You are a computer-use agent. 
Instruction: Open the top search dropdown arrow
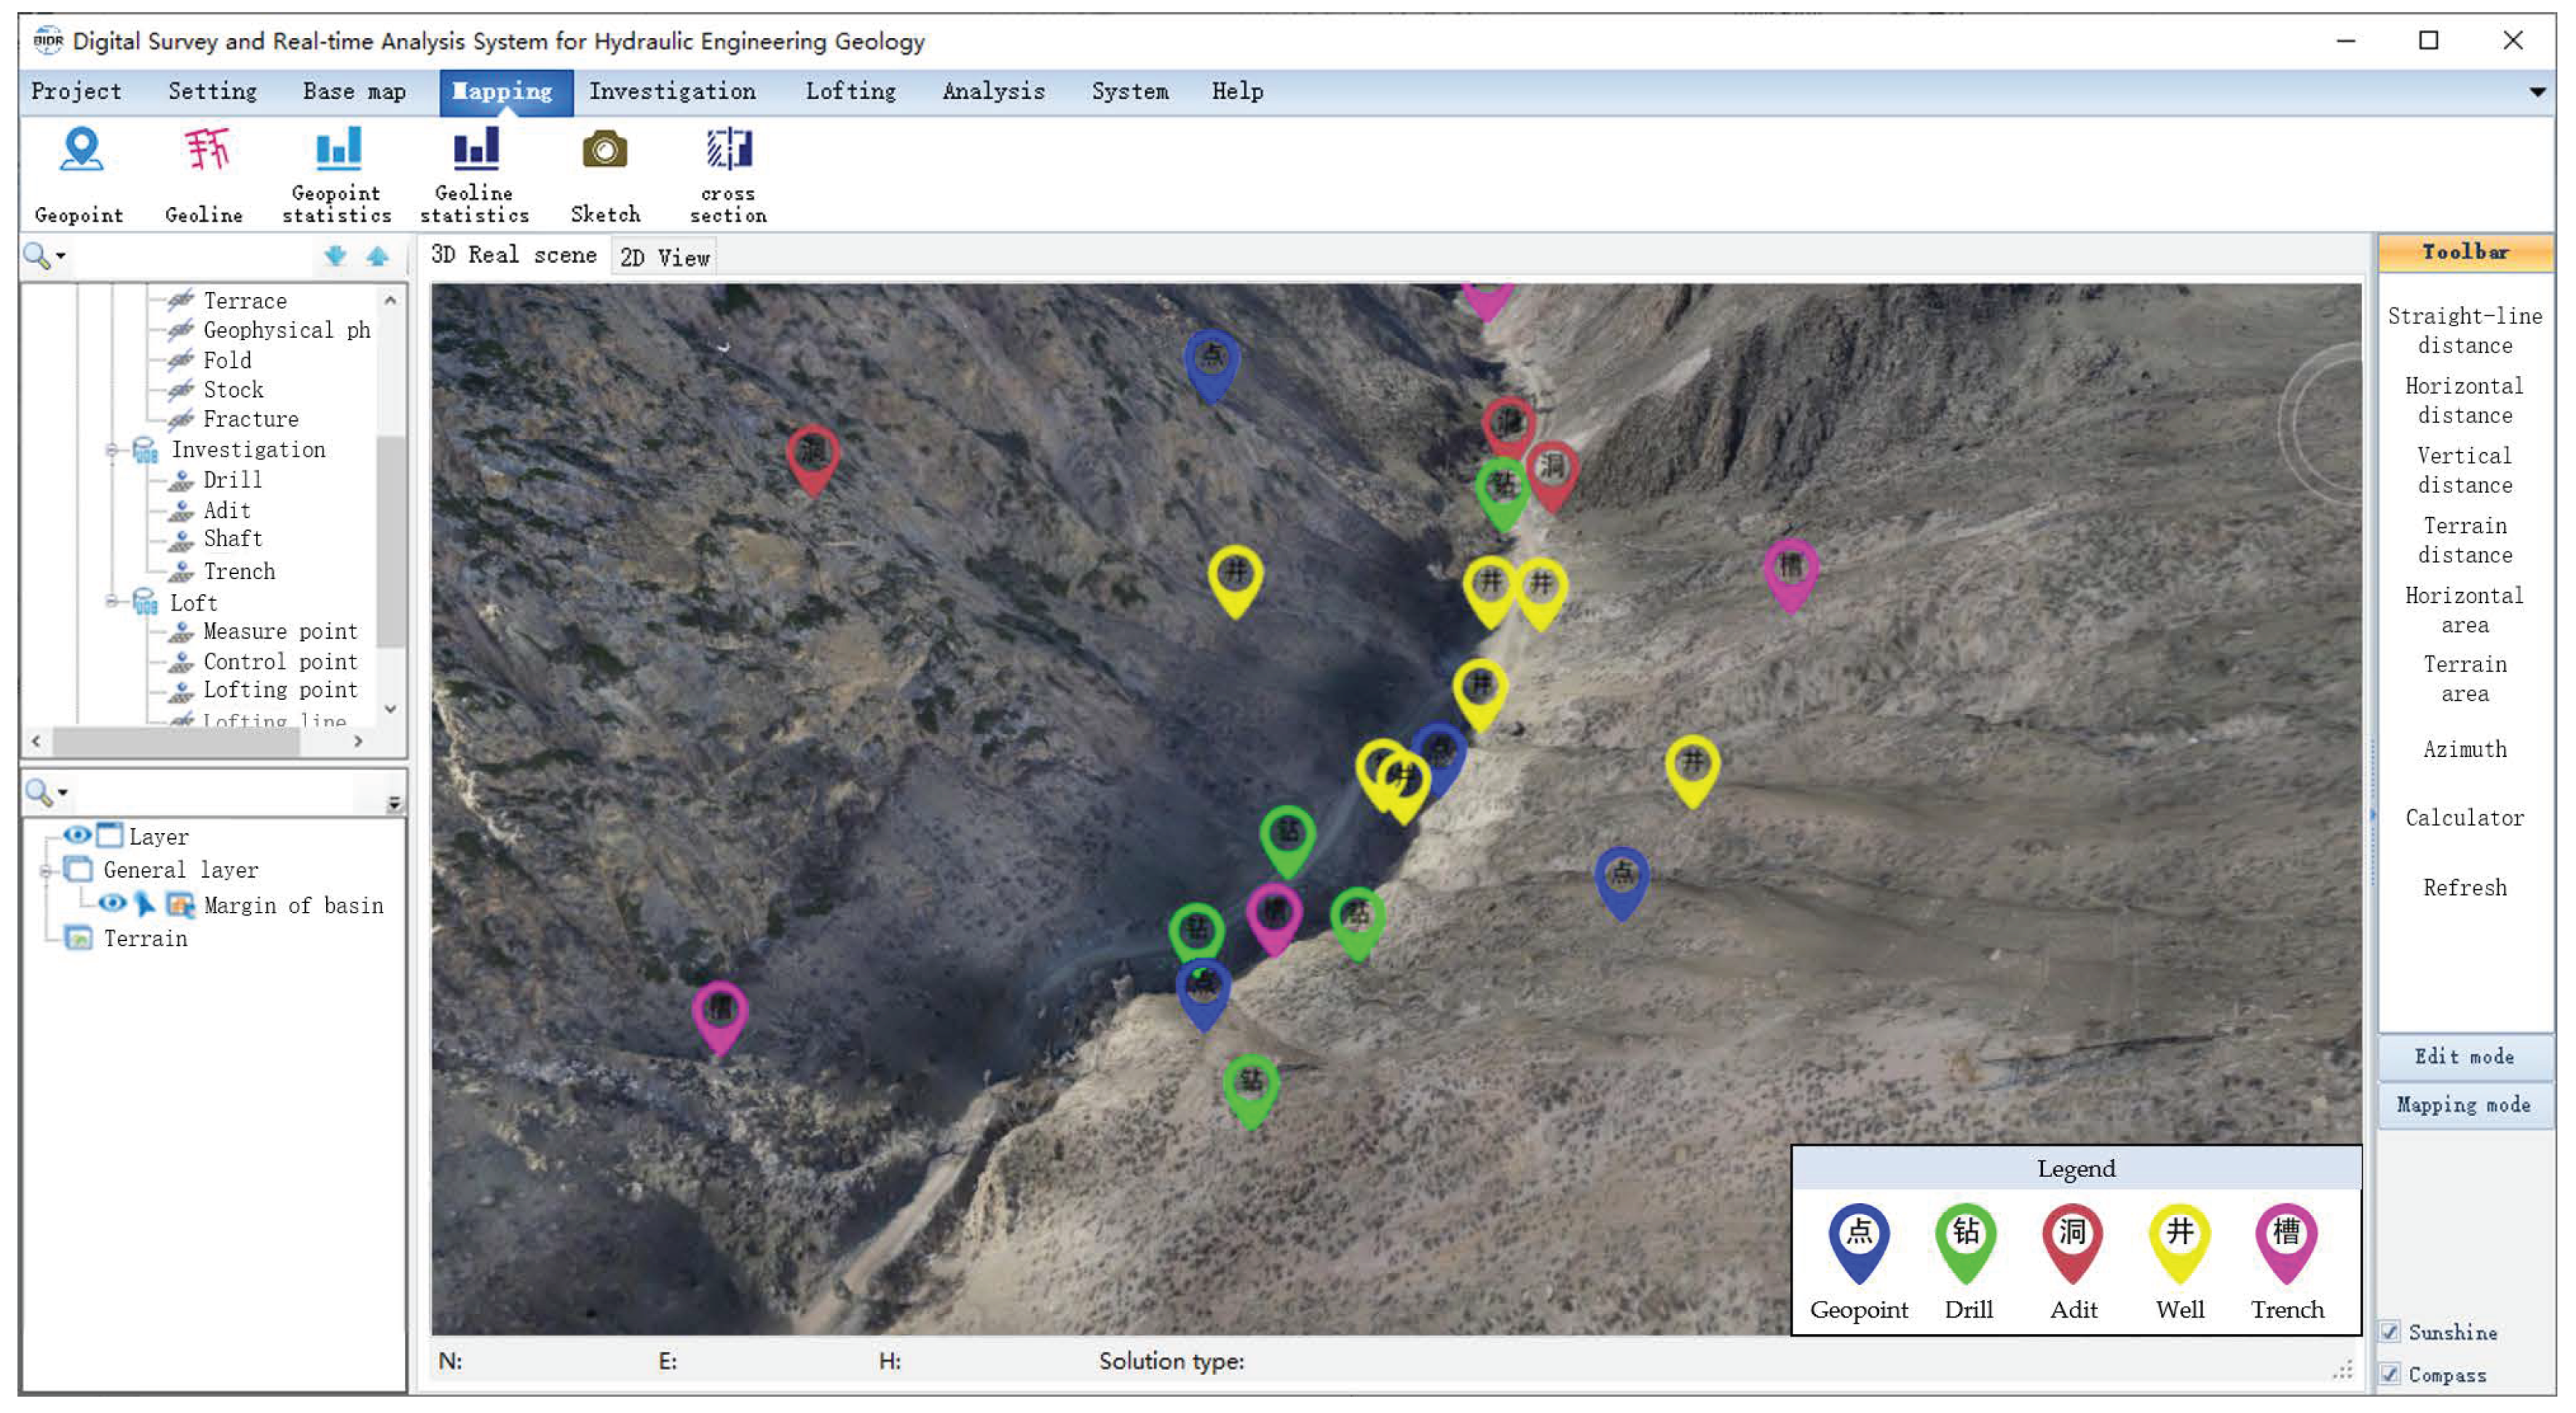62,257
